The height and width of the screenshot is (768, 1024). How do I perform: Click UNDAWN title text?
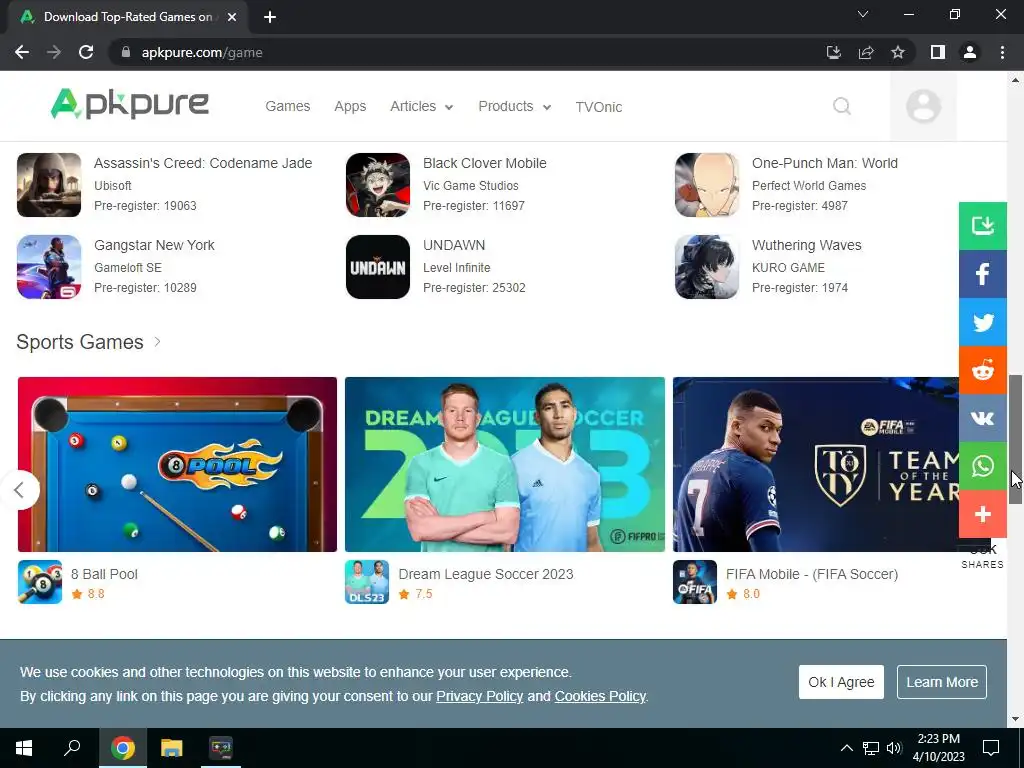click(454, 245)
